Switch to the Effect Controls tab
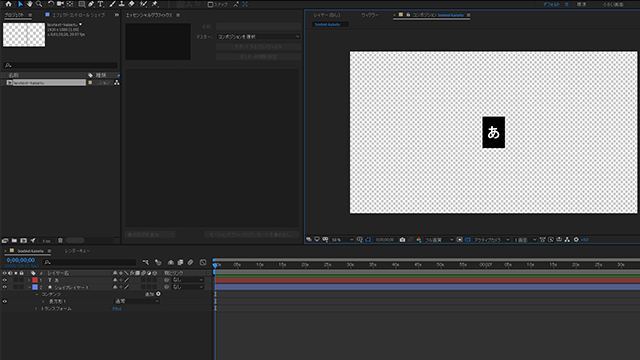 pos(78,15)
